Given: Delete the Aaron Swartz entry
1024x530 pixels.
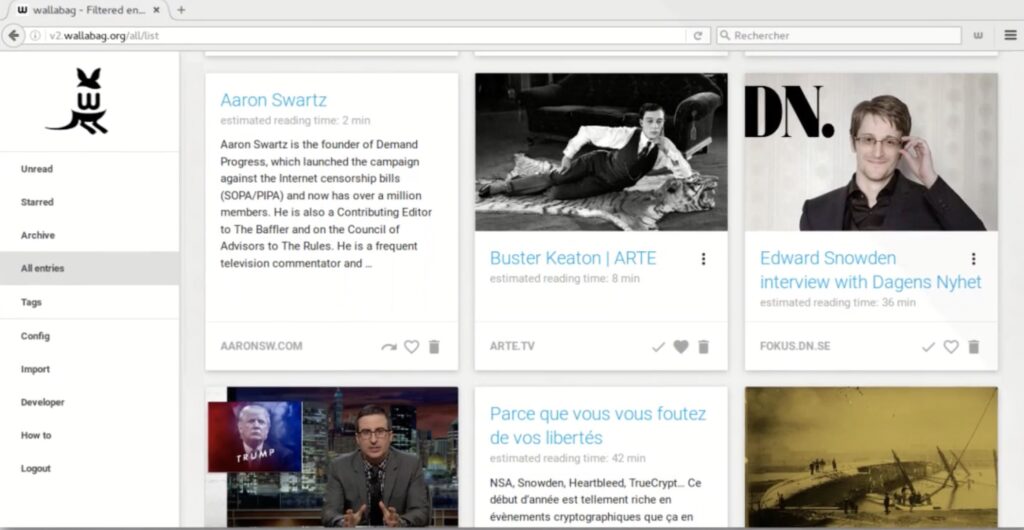Looking at the screenshot, I should tap(434, 347).
